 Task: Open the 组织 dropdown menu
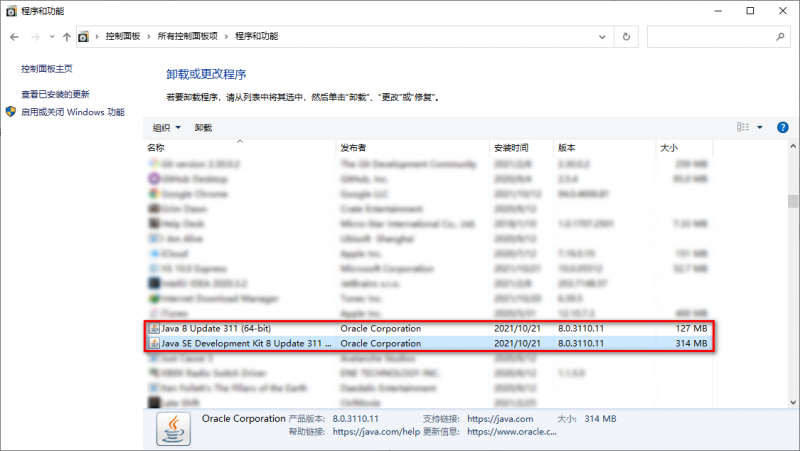tap(166, 128)
